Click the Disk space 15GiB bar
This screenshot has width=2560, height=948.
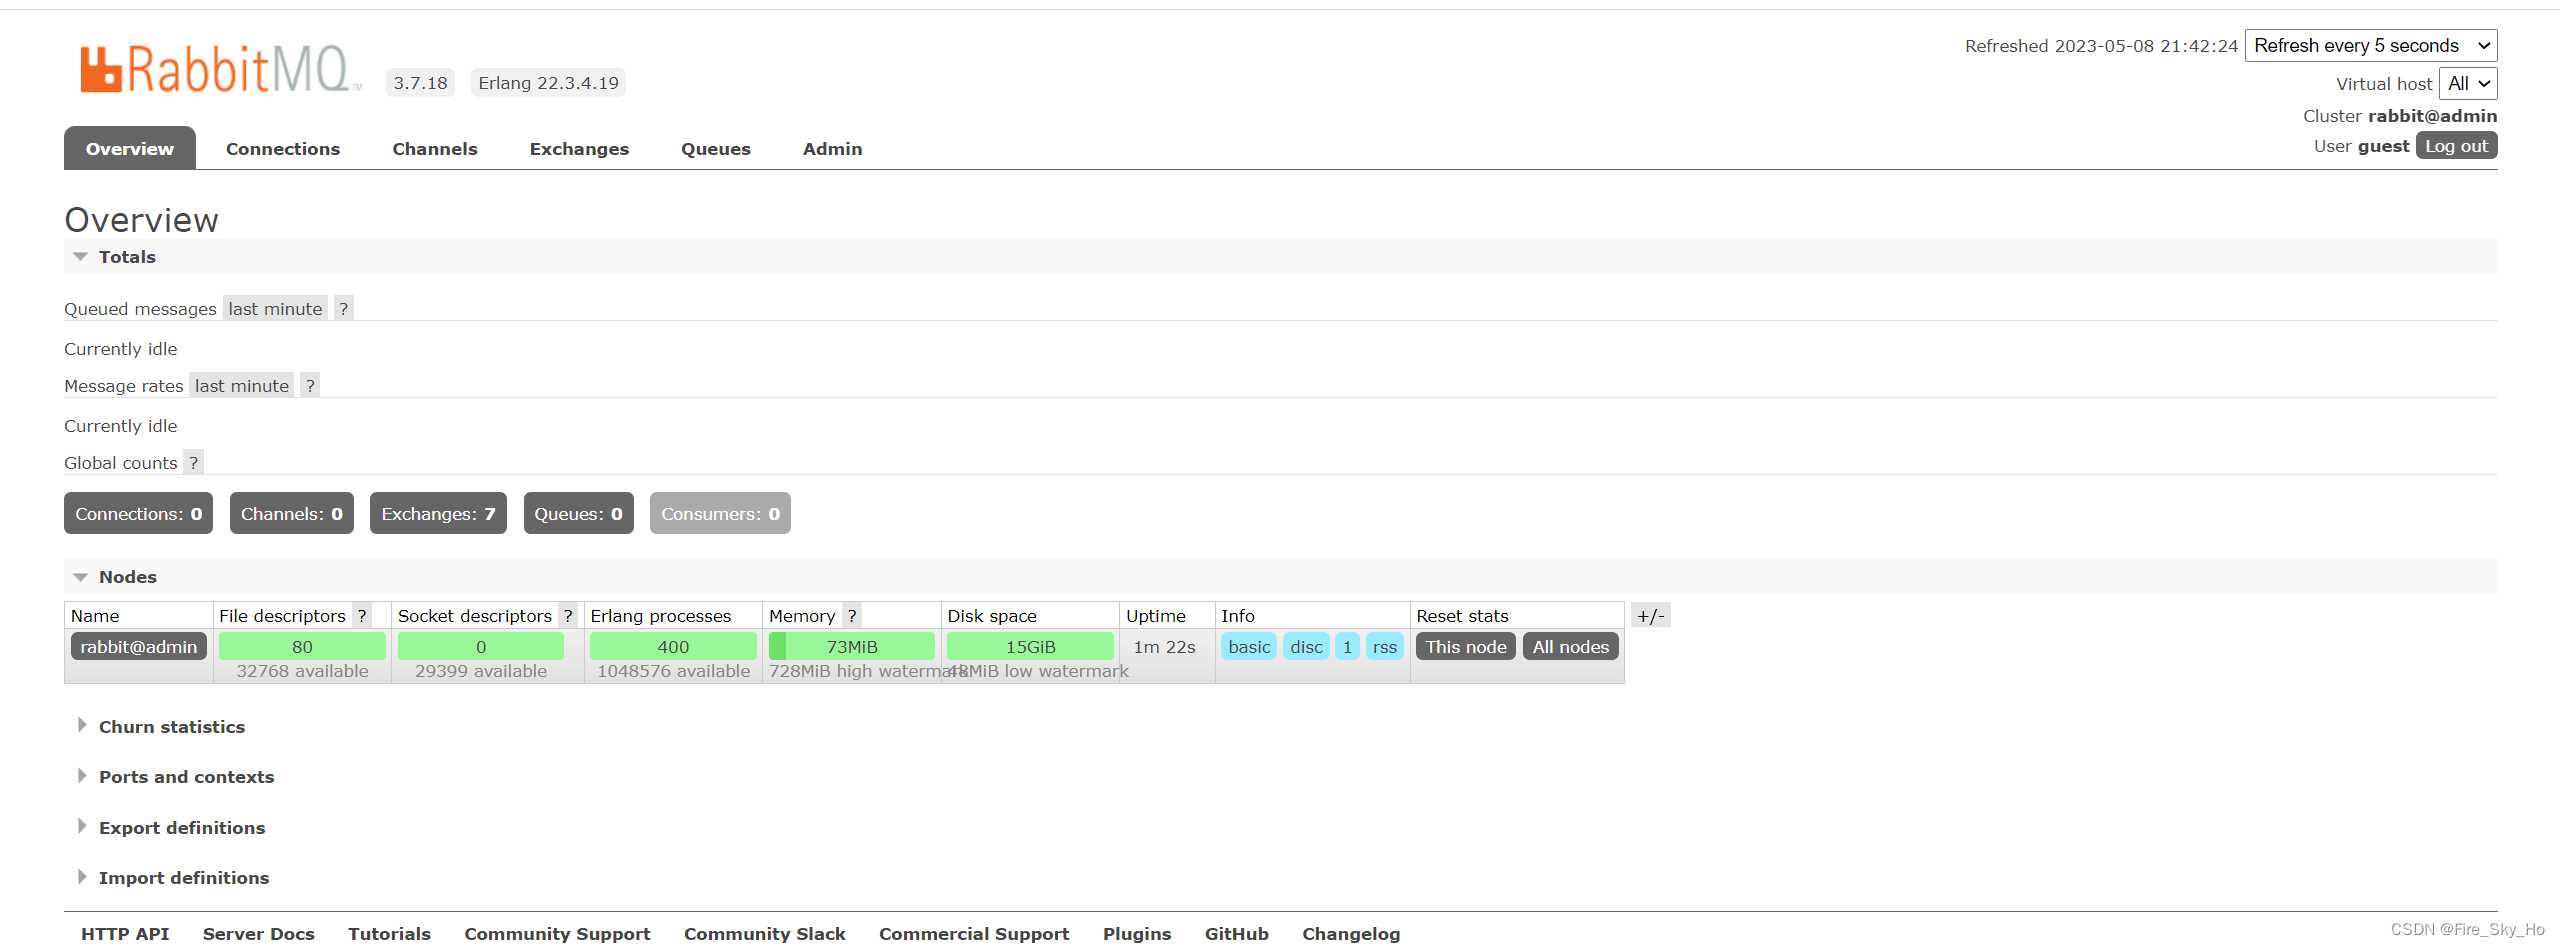point(1030,646)
